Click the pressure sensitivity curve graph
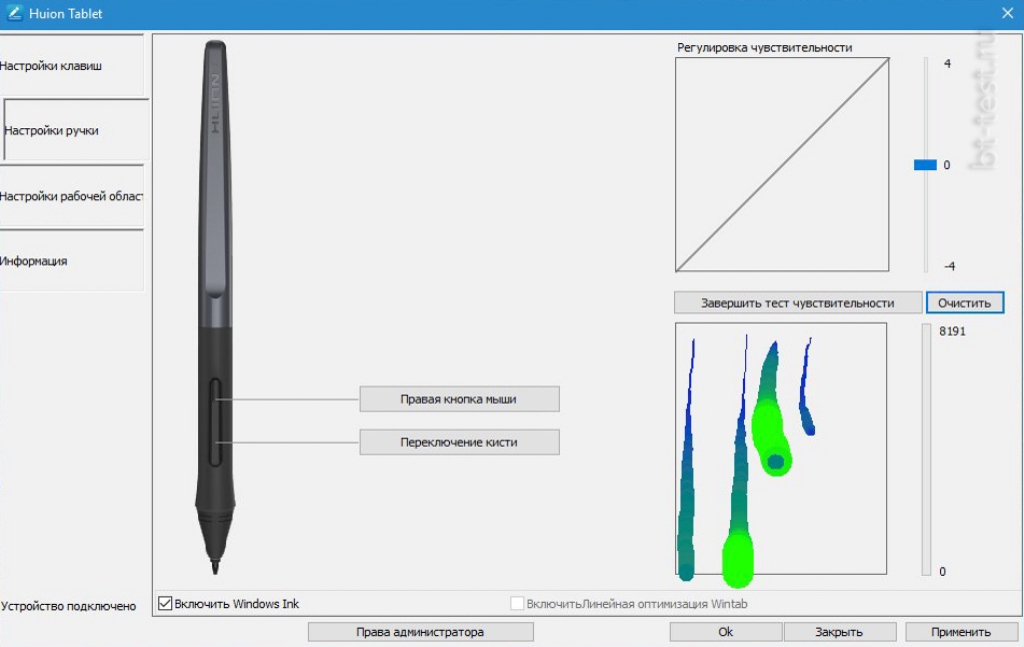Viewport: 1024px width, 647px height. pyautogui.click(x=782, y=165)
